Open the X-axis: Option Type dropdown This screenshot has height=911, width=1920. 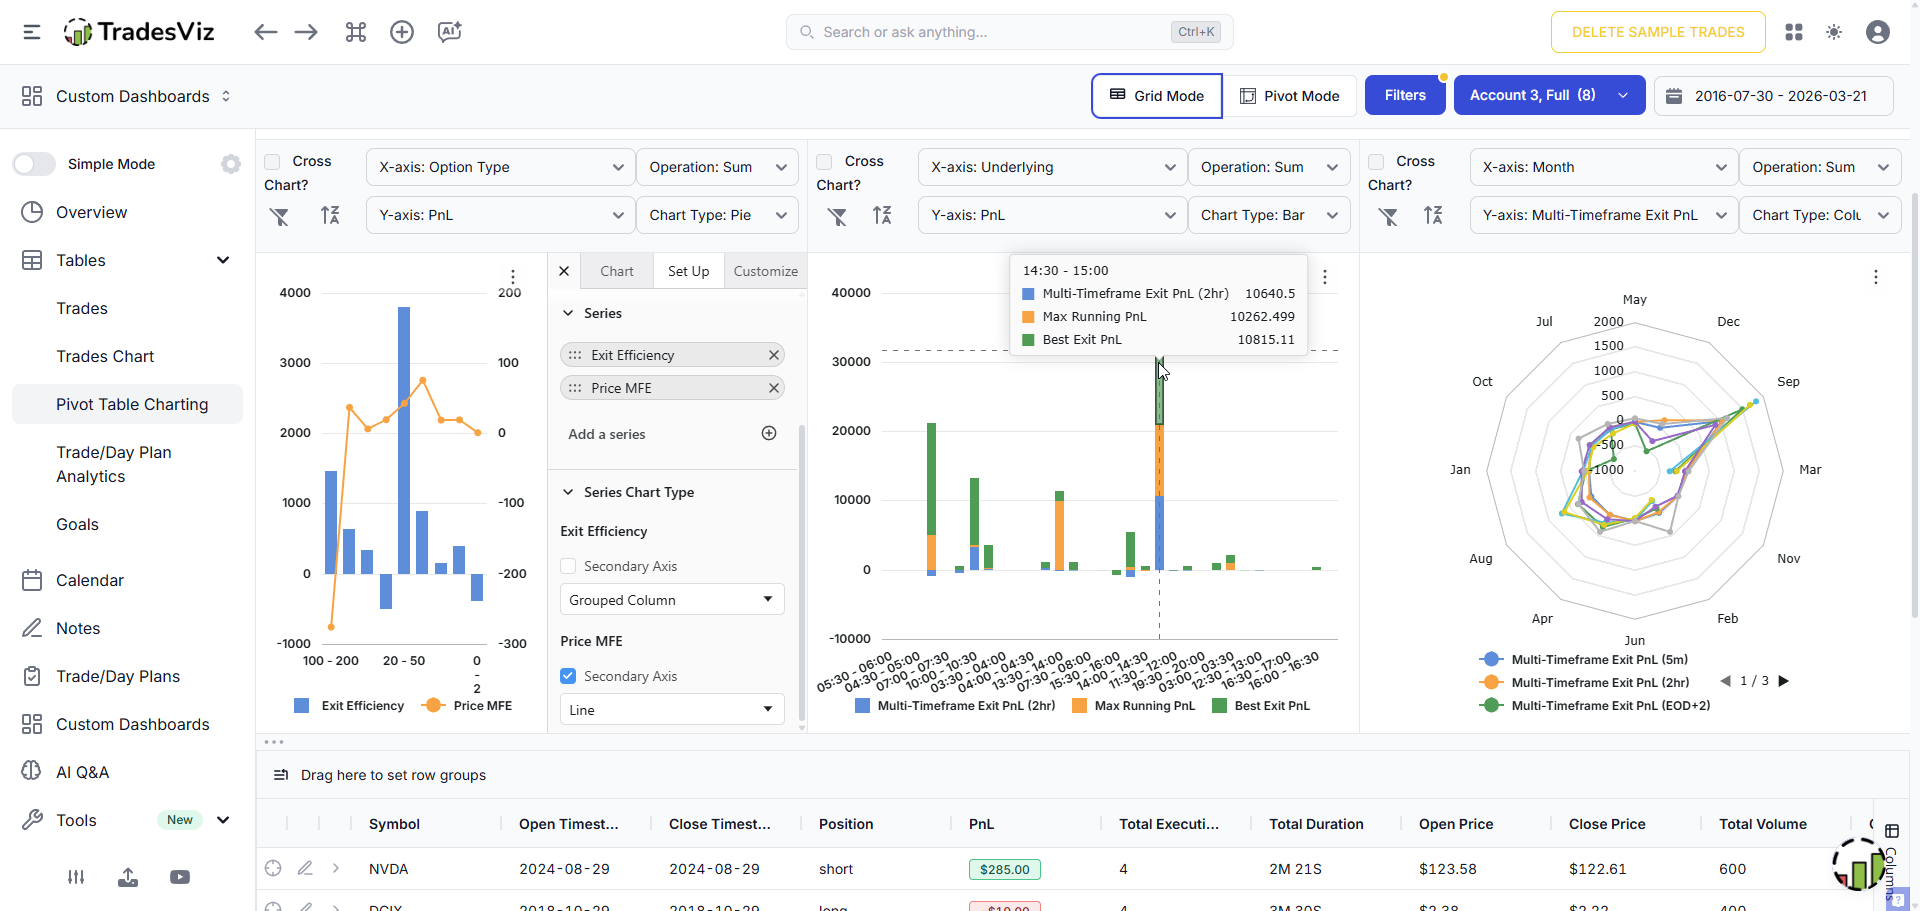[500, 167]
